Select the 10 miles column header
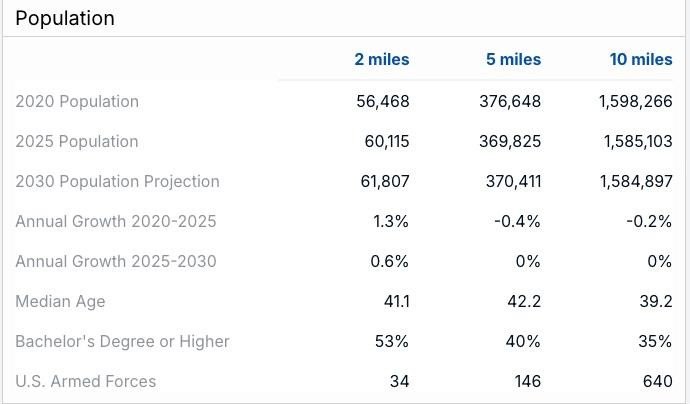 641,59
